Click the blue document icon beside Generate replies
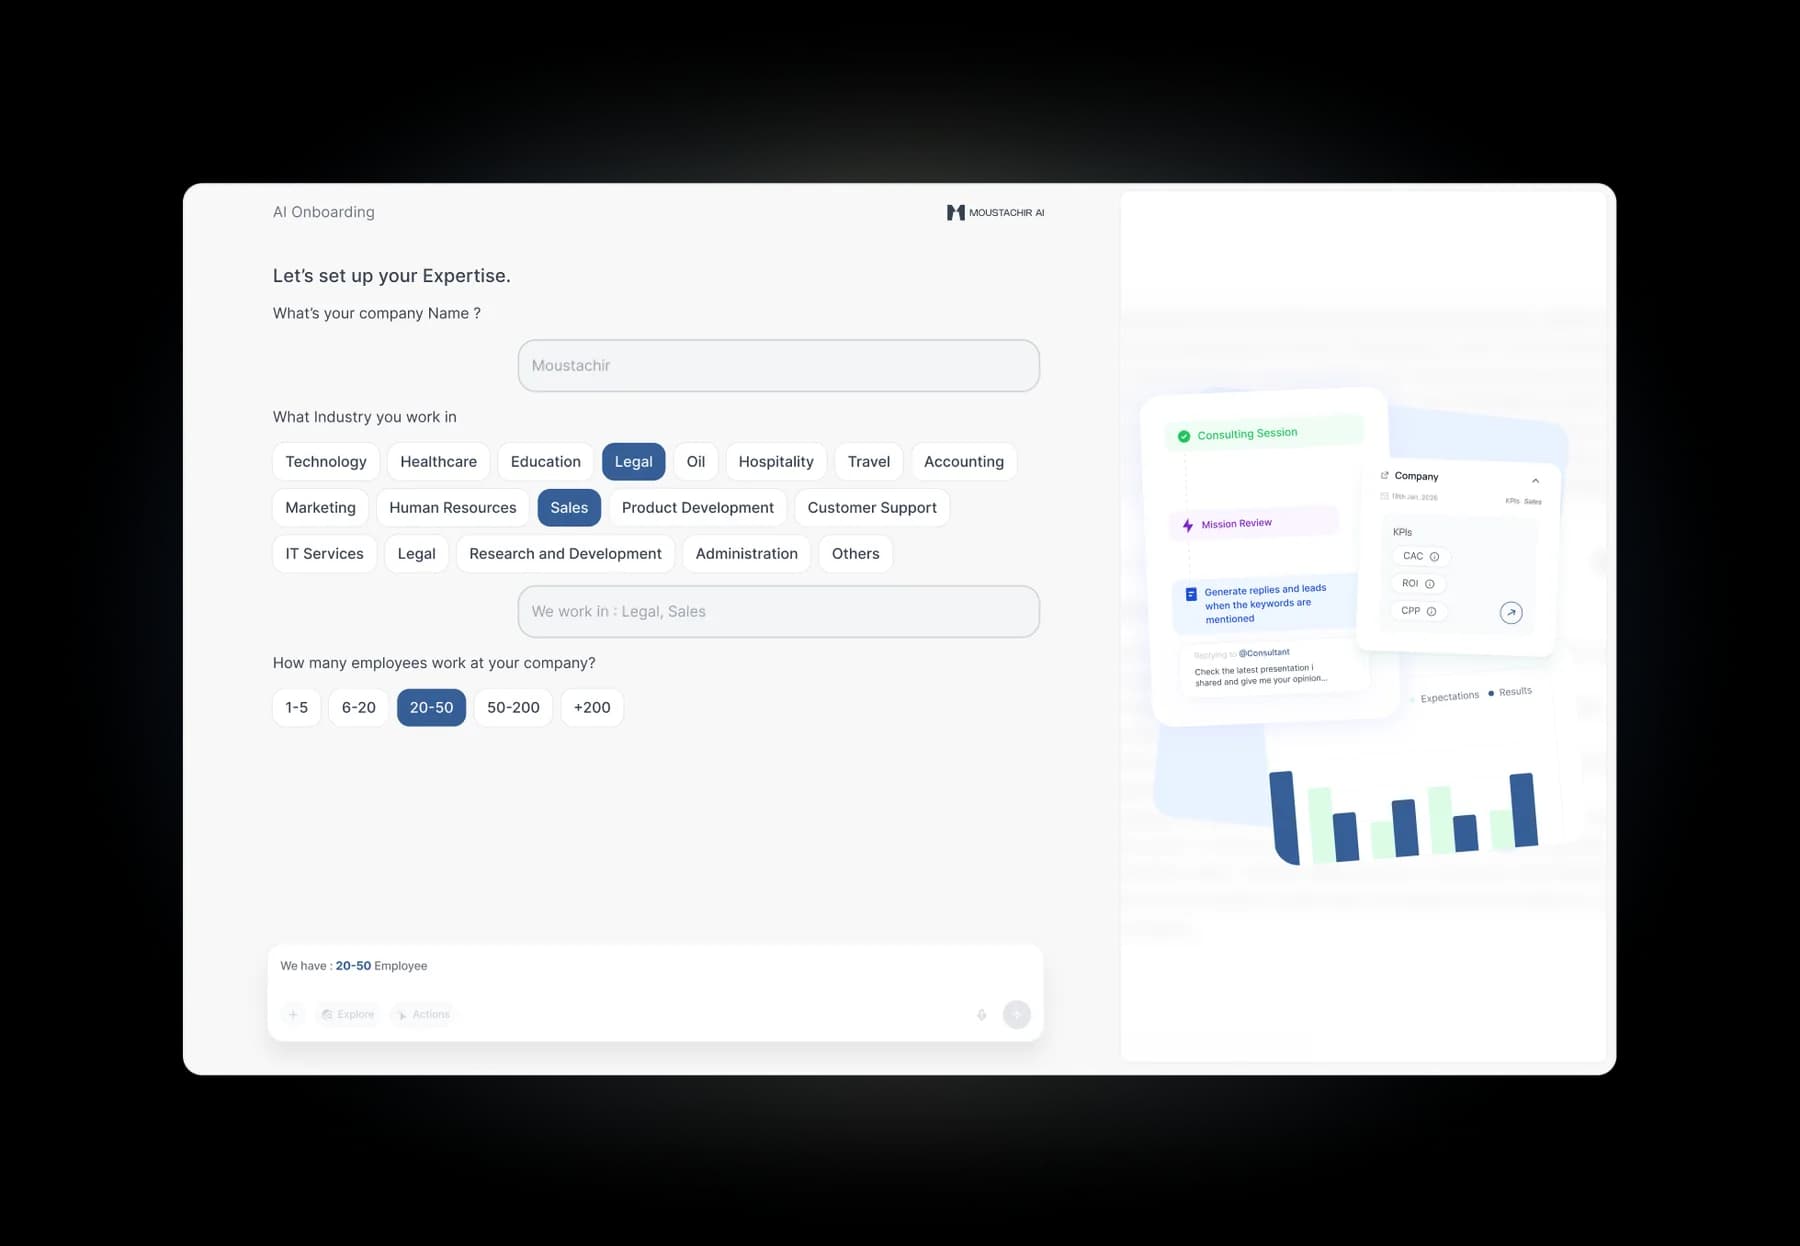Viewport: 1800px width, 1246px height. 1191,594
